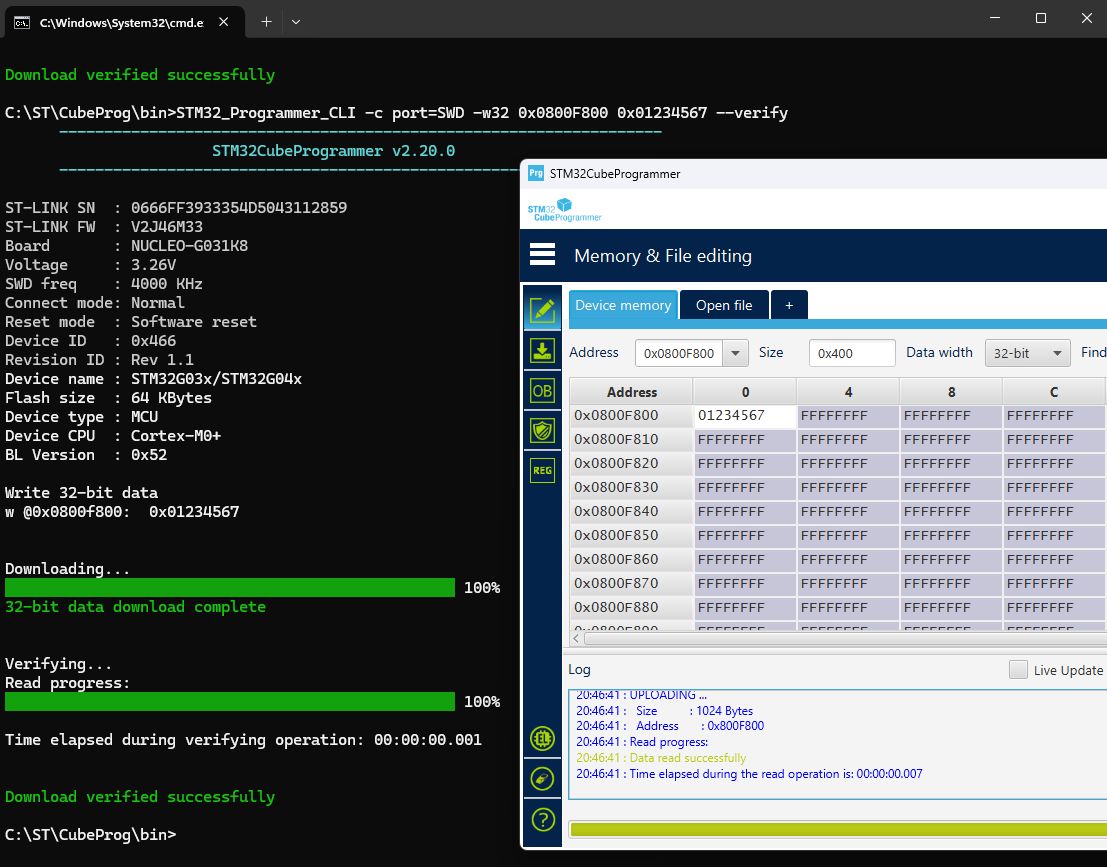
Task: Click the memory table horizontal scrollbar
Action: [x=844, y=639]
